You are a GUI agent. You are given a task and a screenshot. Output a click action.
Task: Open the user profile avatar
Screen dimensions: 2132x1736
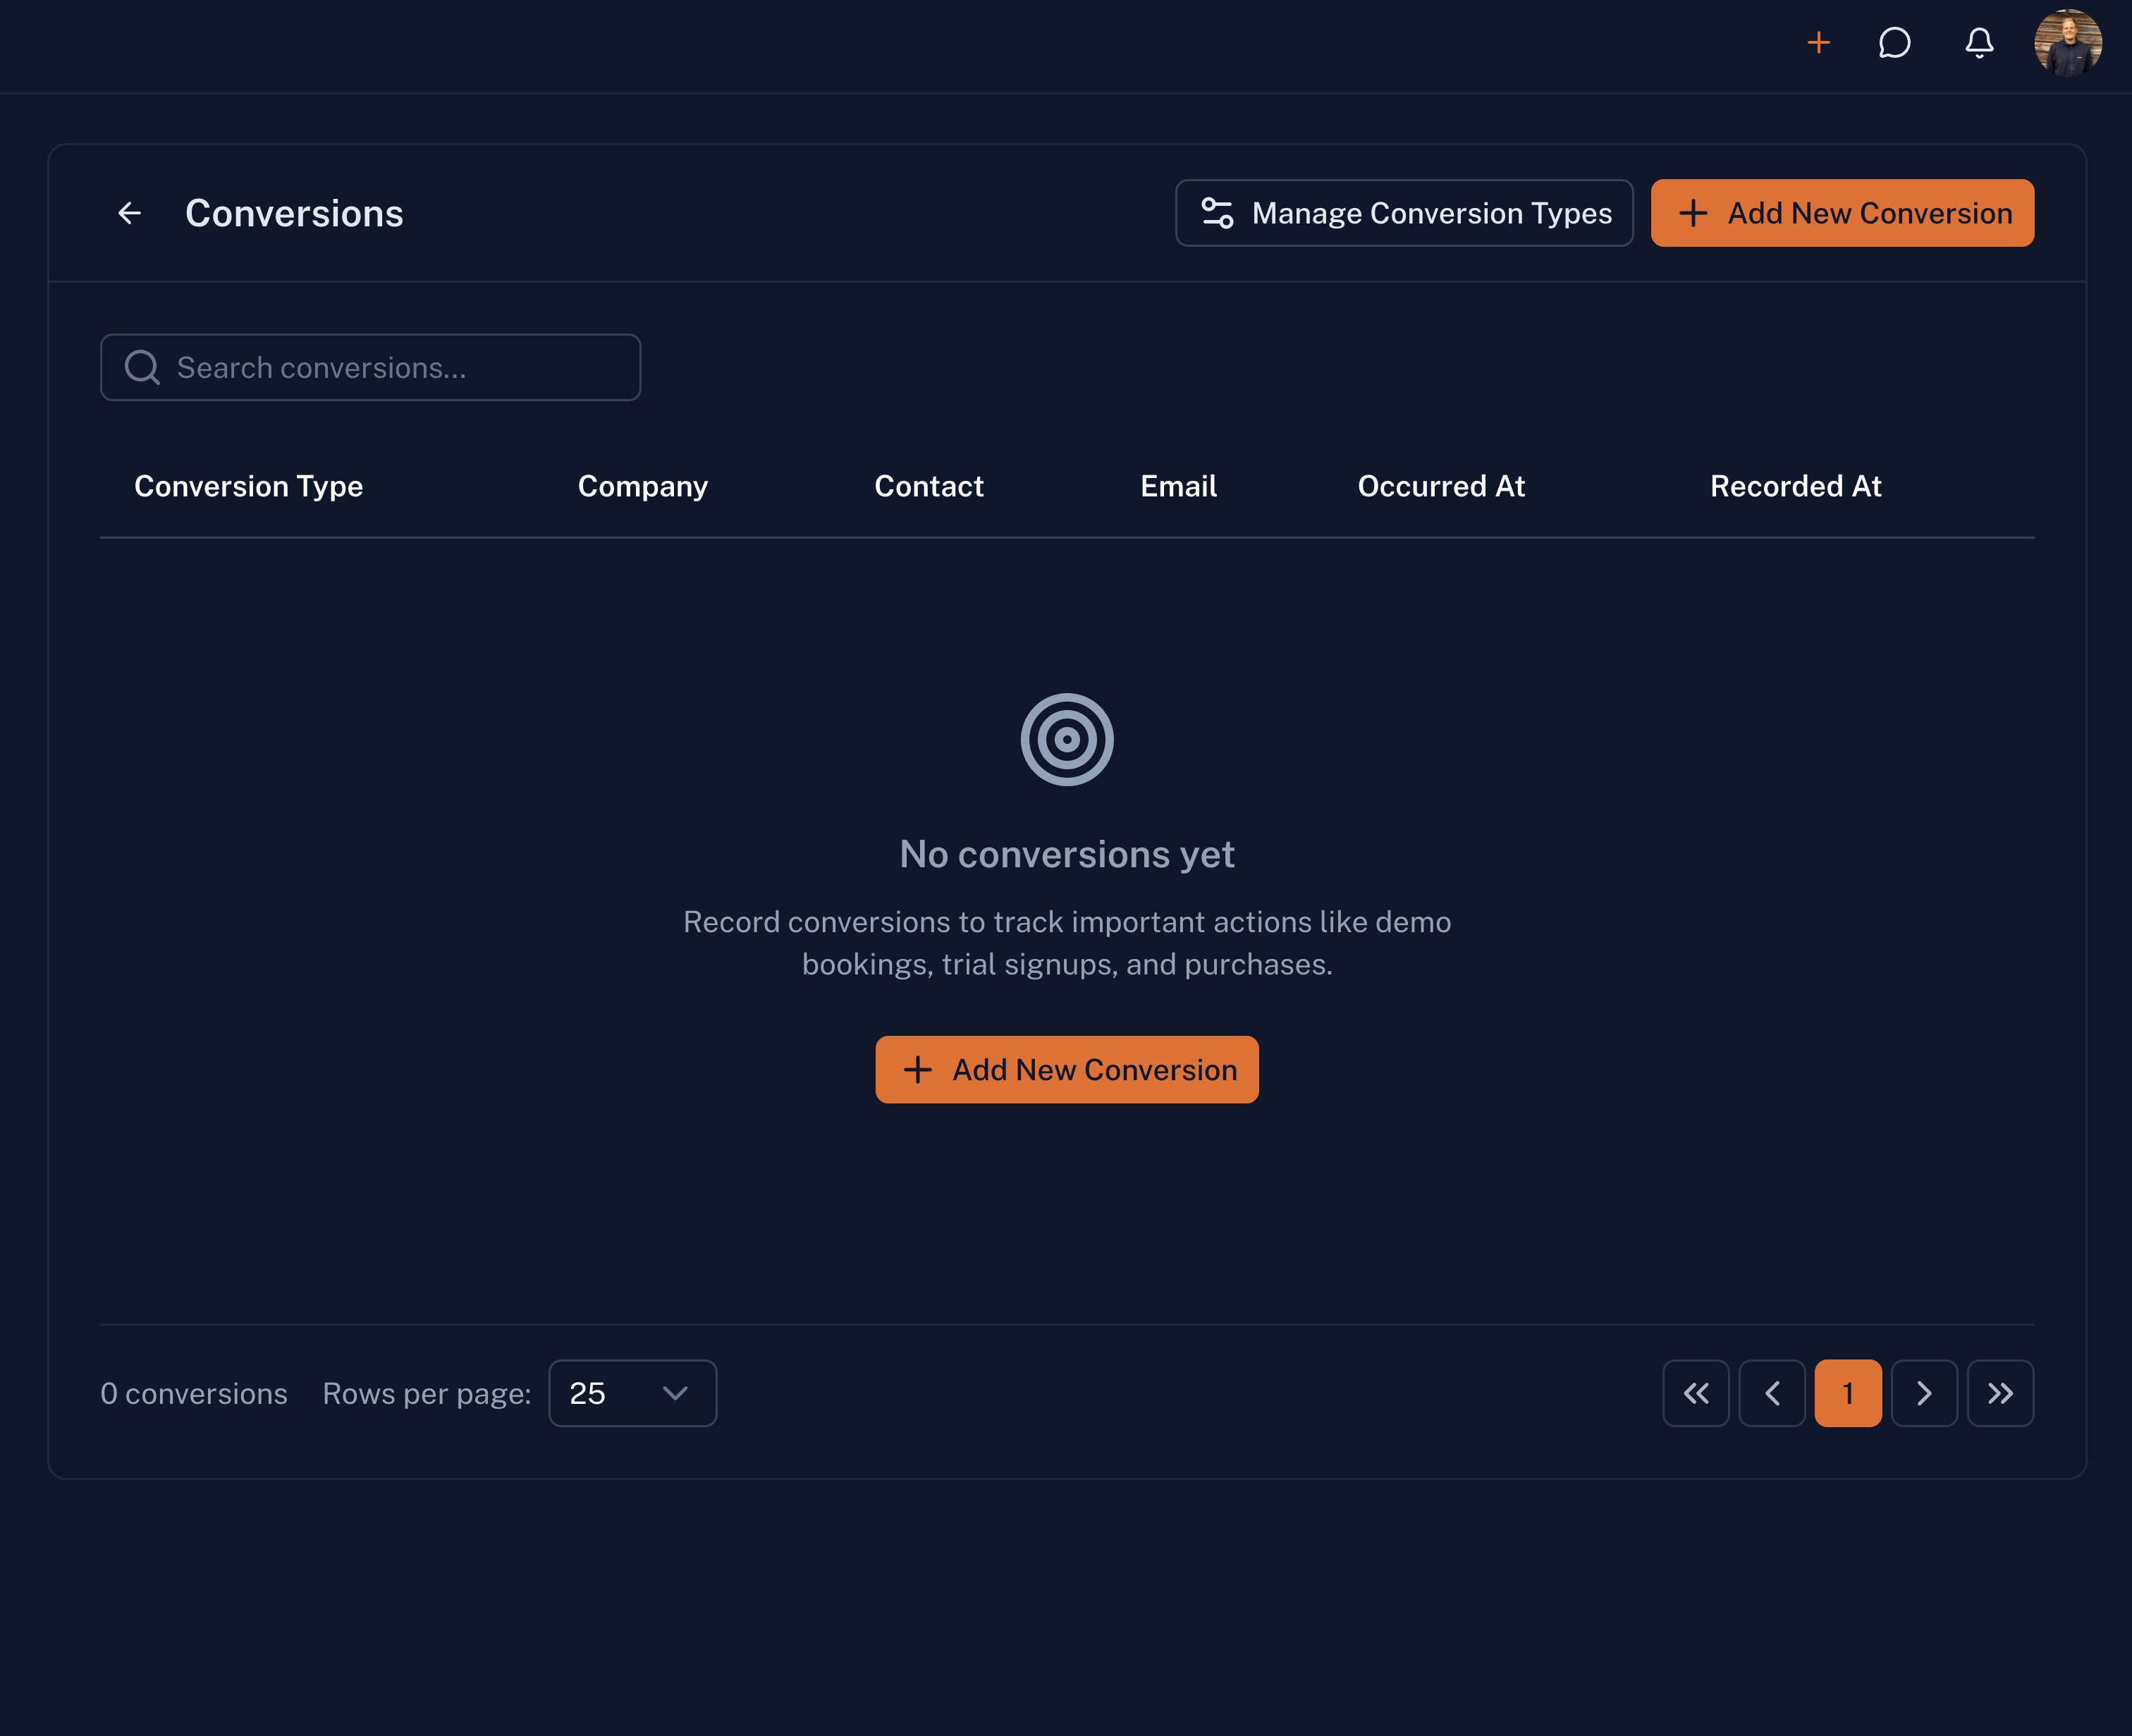point(2067,43)
